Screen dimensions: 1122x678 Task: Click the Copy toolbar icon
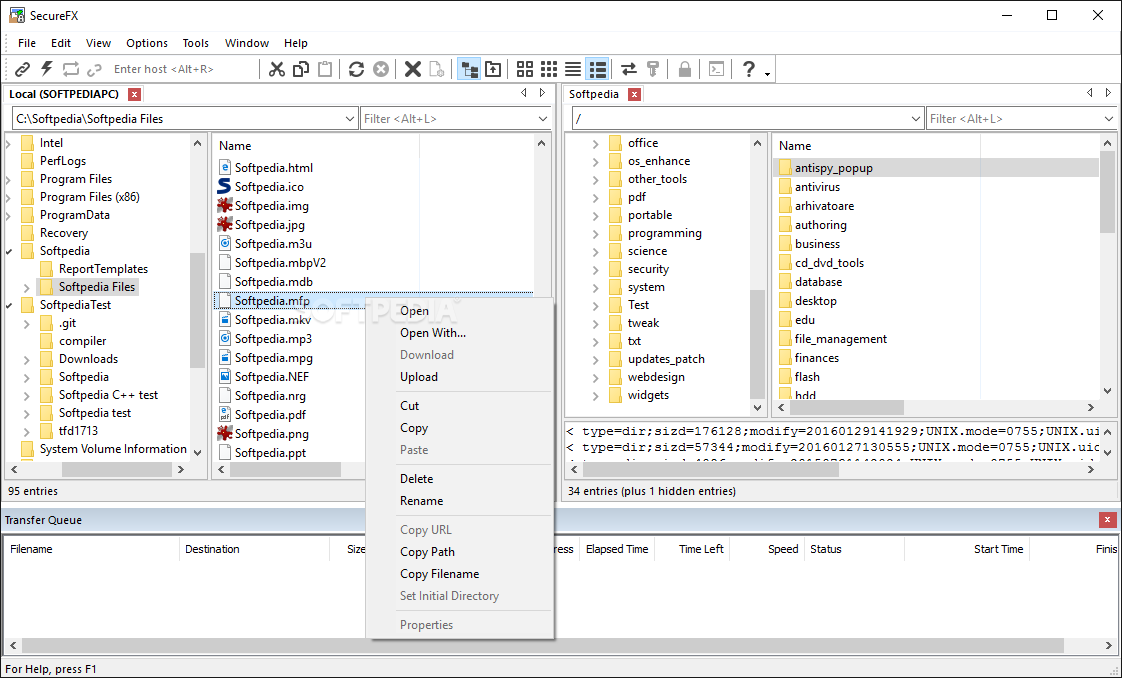[x=301, y=69]
